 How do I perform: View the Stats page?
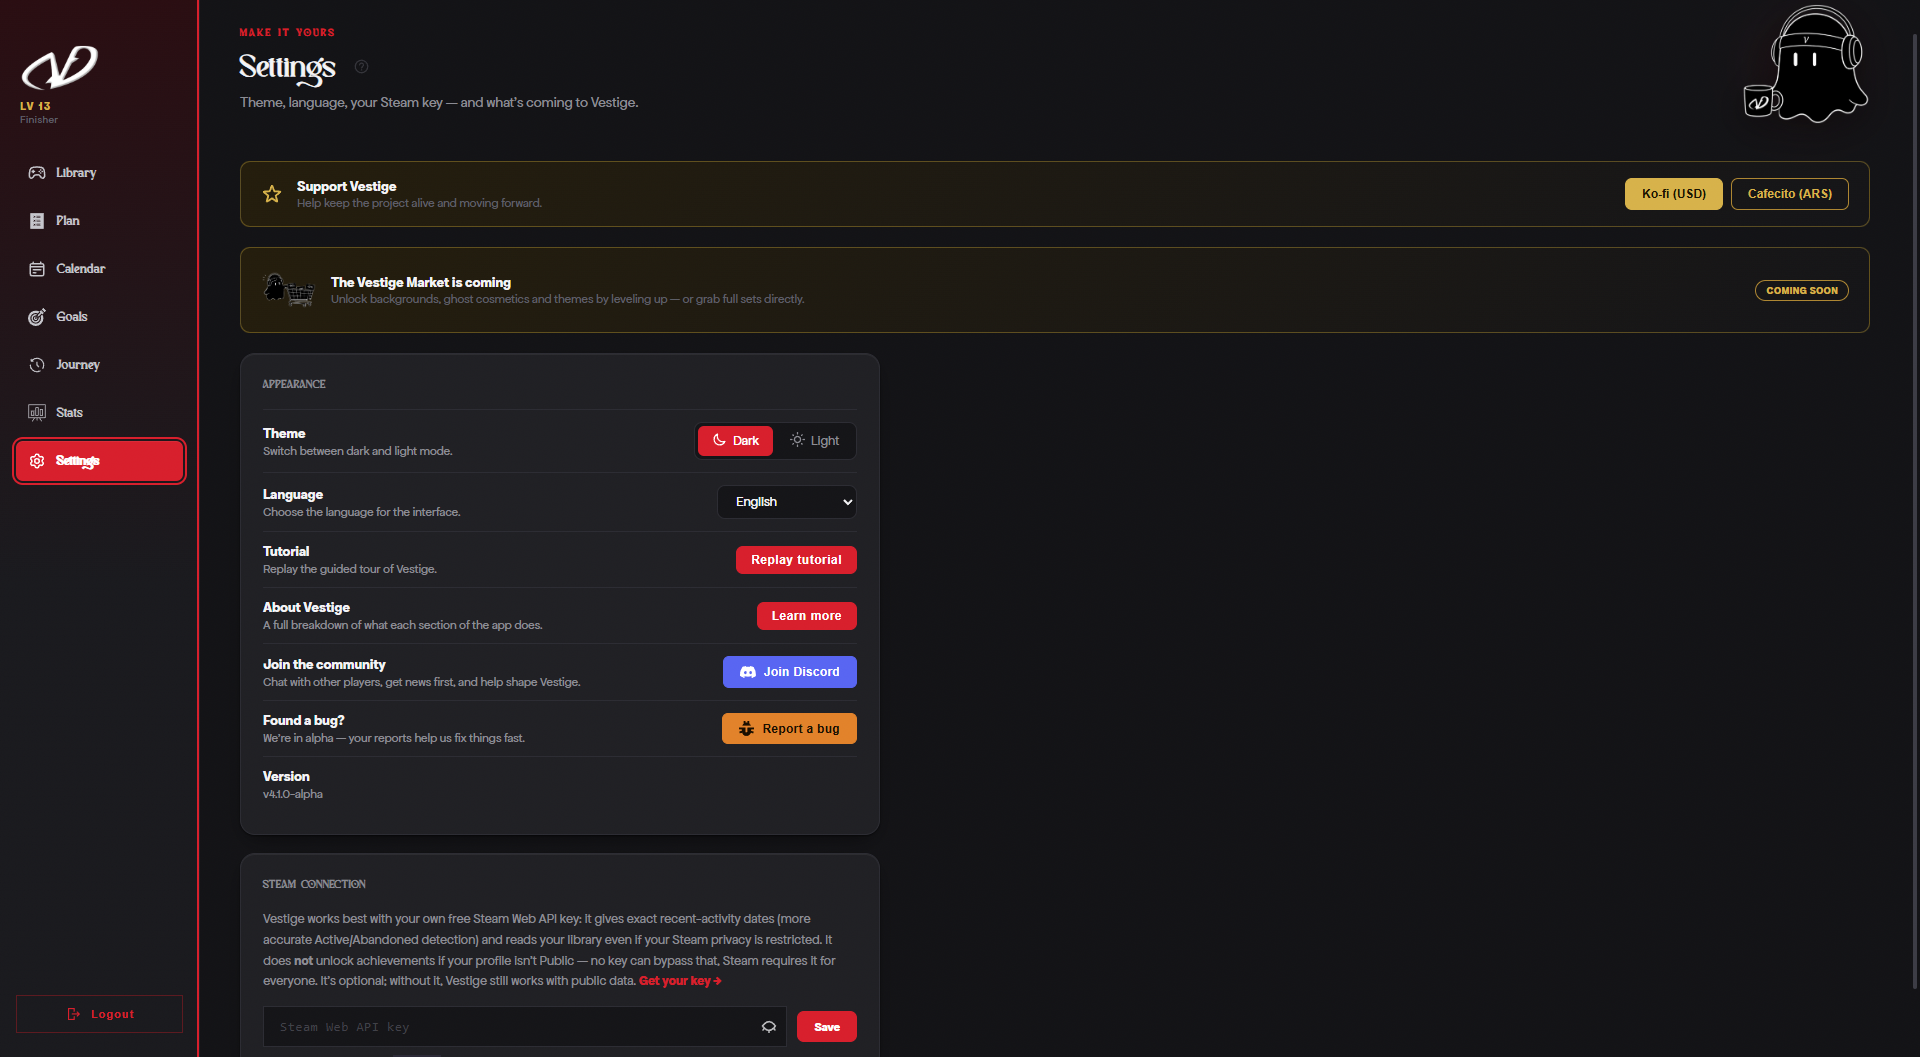tap(99, 413)
